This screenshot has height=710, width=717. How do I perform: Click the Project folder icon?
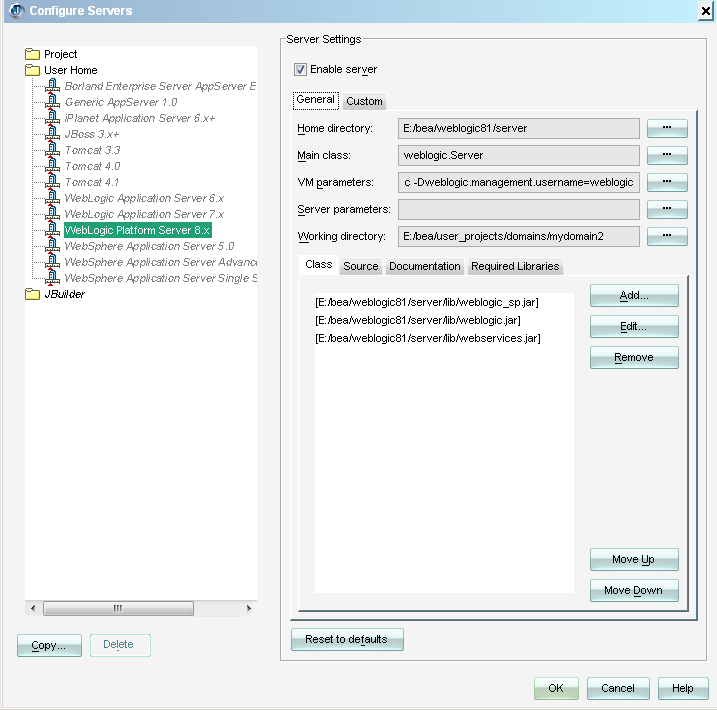[32, 54]
